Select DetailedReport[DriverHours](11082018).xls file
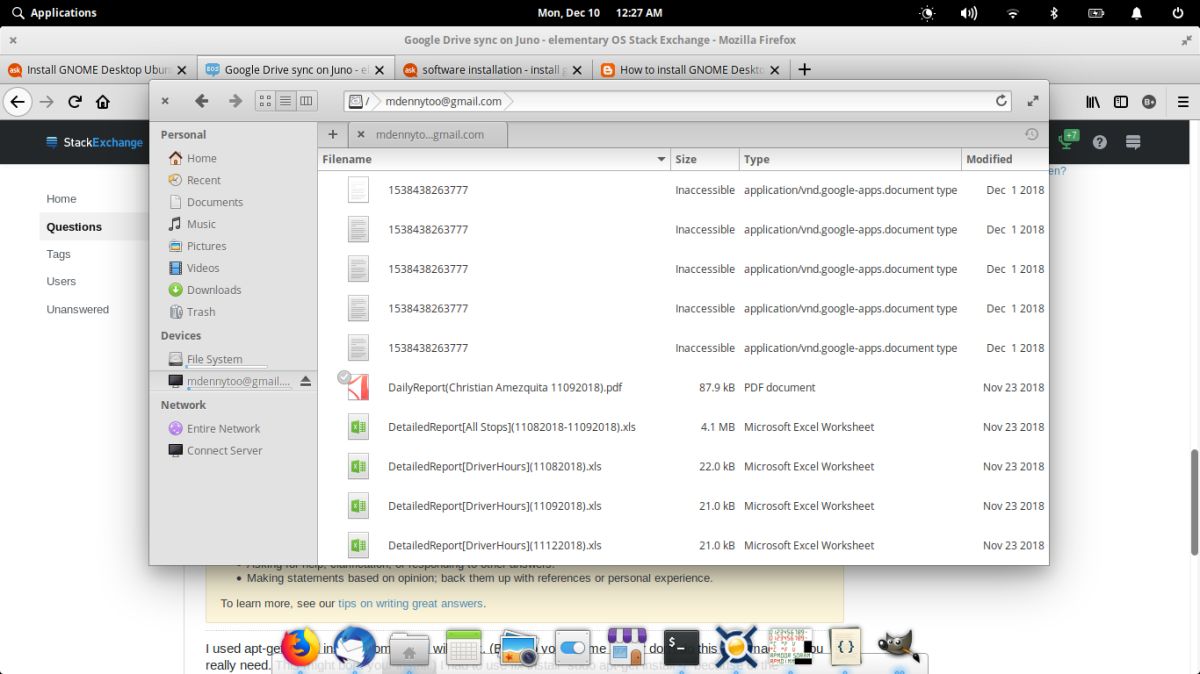 [x=683, y=466]
